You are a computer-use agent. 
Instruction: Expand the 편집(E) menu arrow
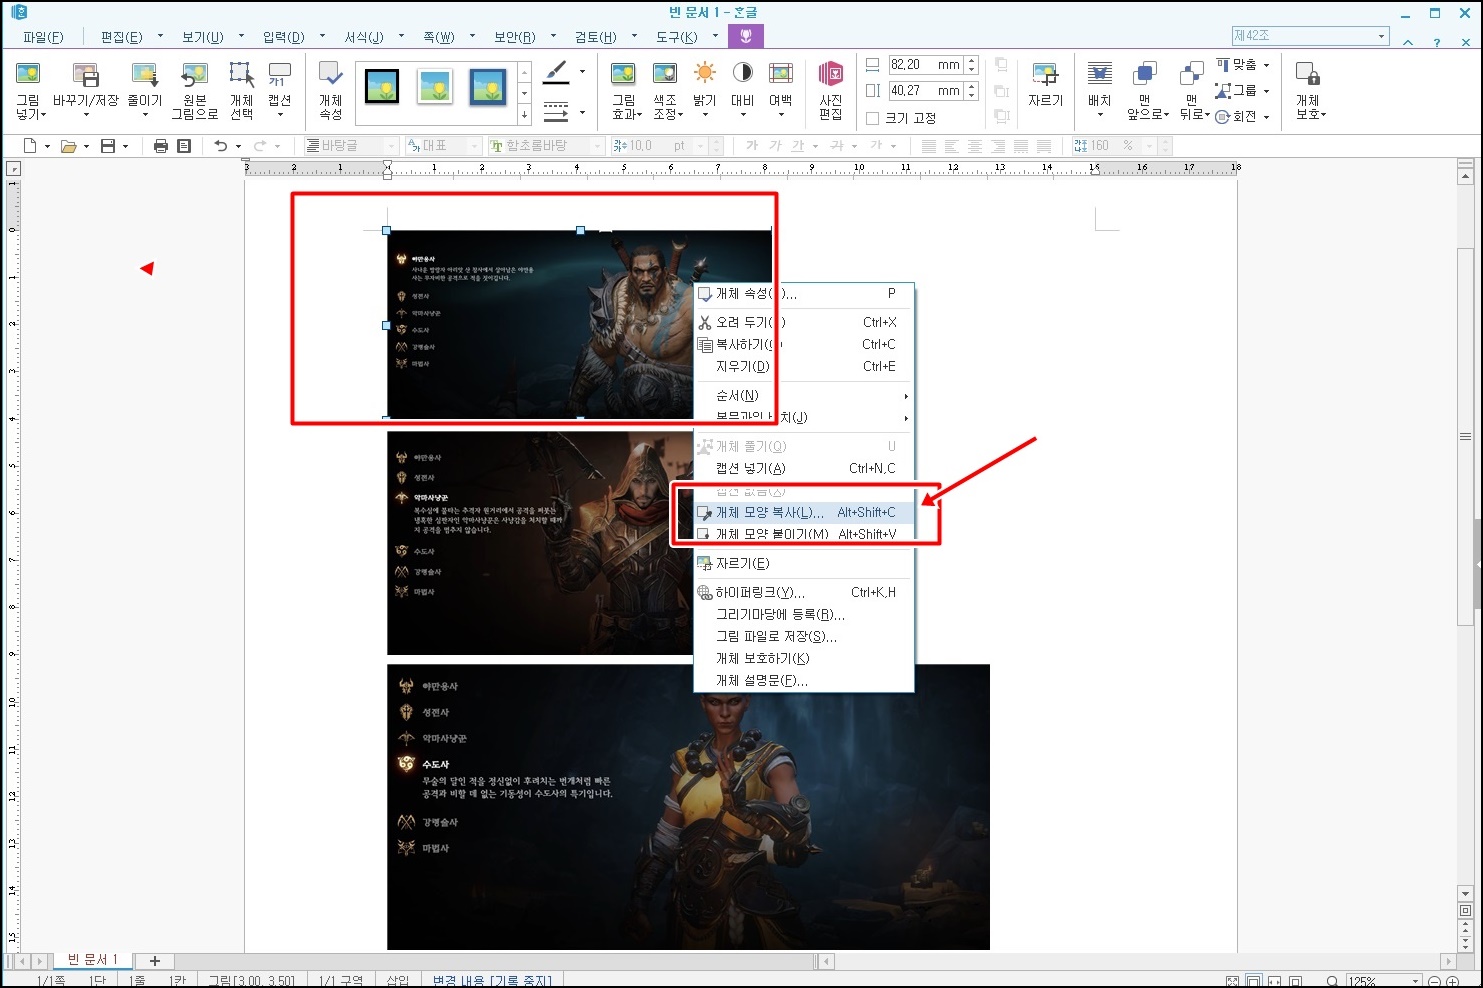(160, 36)
